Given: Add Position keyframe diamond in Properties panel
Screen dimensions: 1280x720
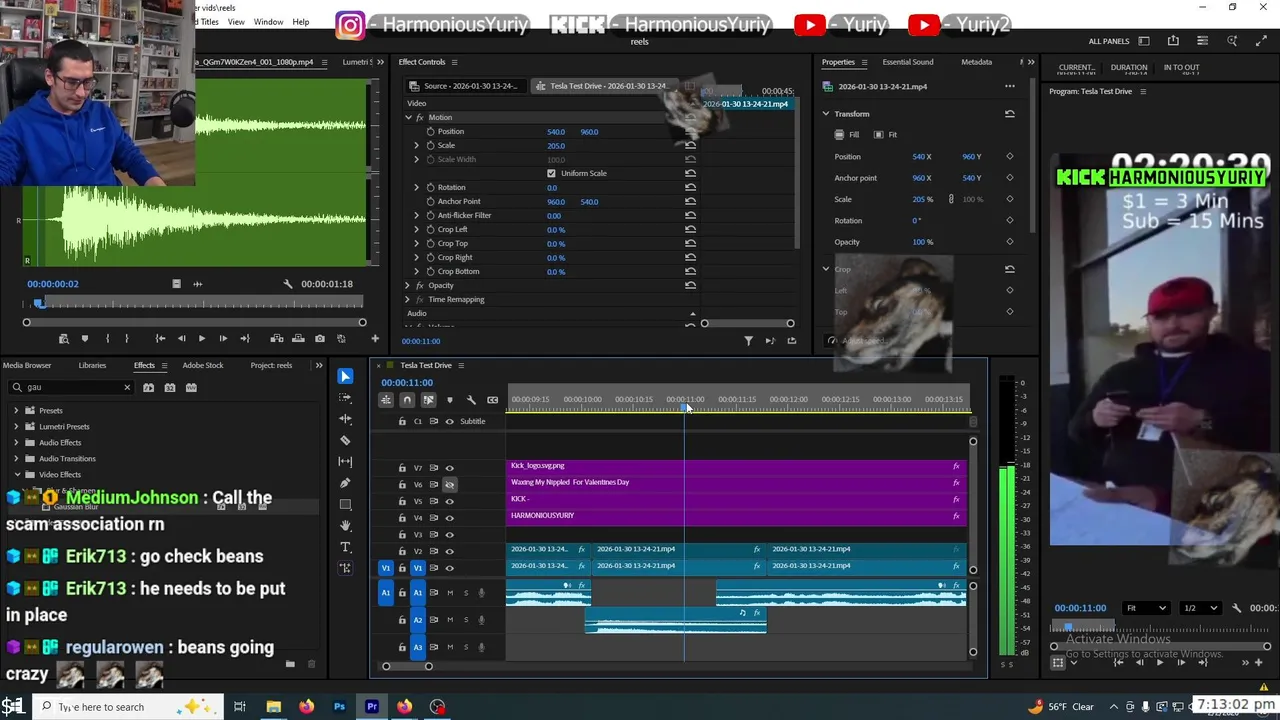Looking at the screenshot, I should tap(1009, 157).
